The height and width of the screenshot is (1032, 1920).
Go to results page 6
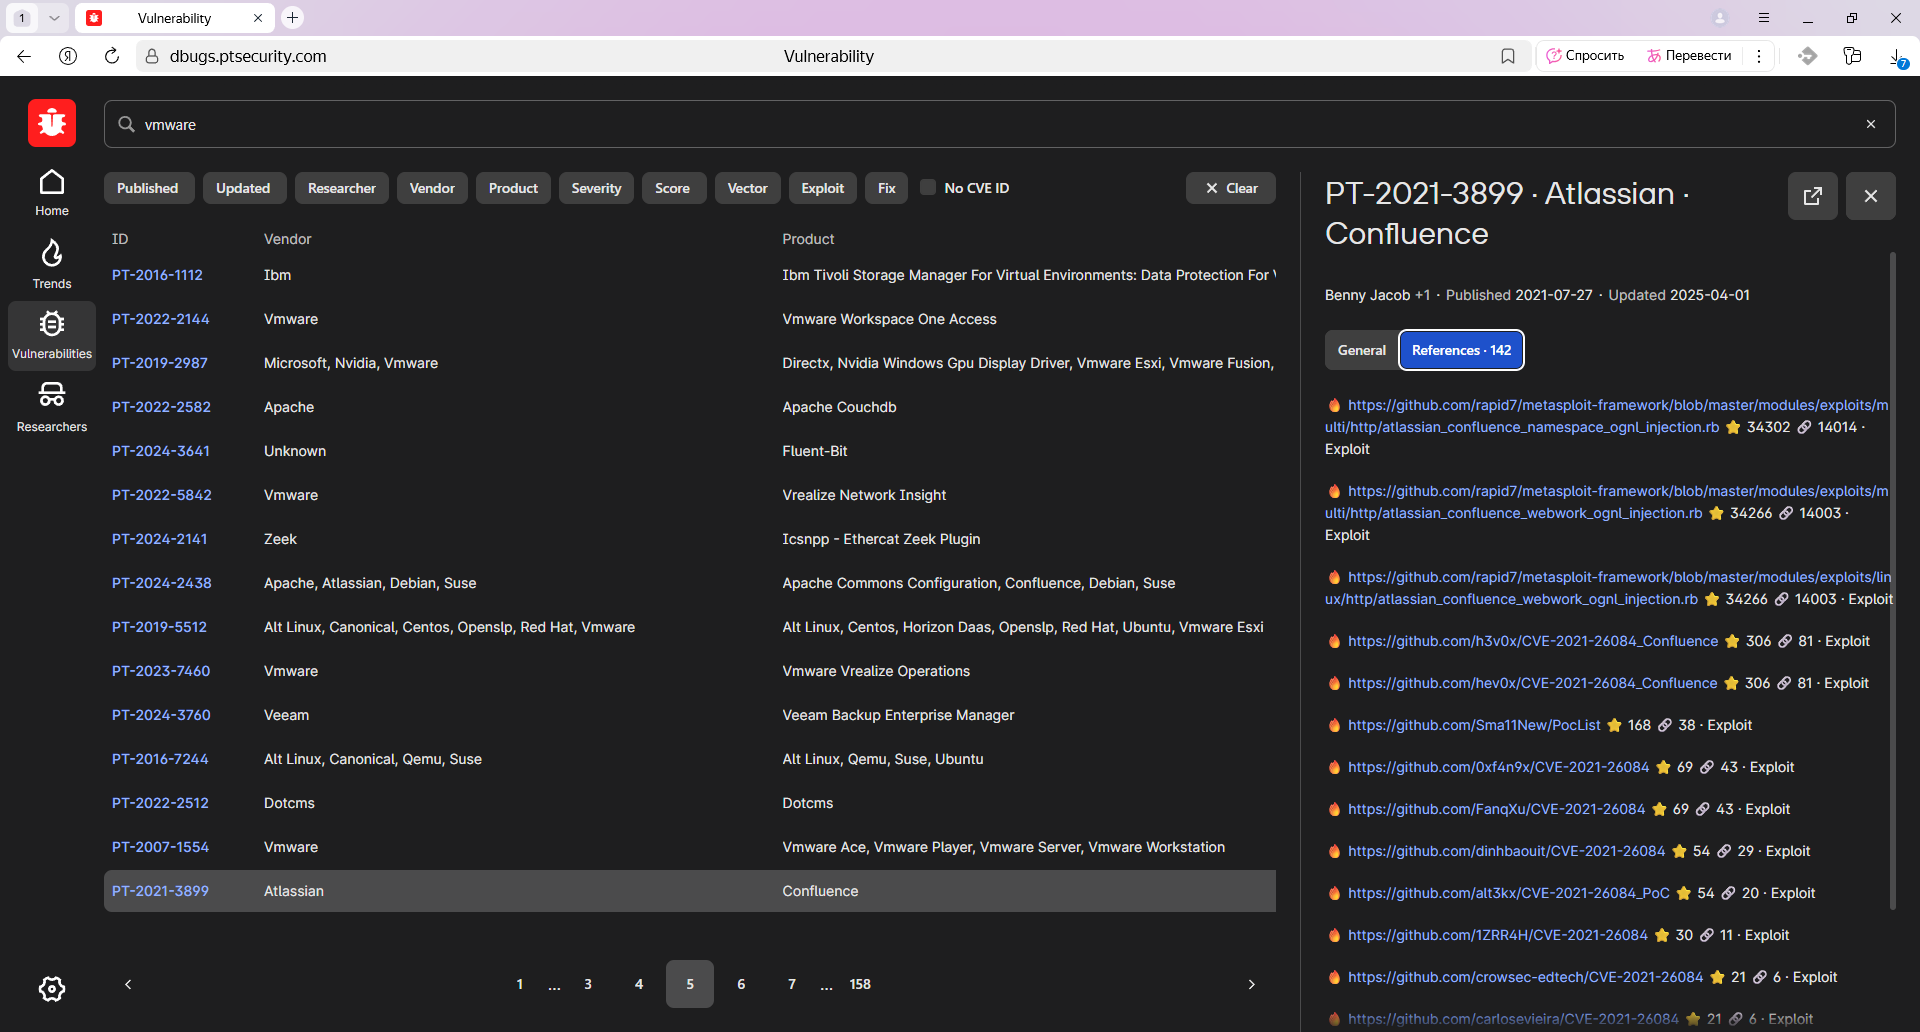[741, 984]
